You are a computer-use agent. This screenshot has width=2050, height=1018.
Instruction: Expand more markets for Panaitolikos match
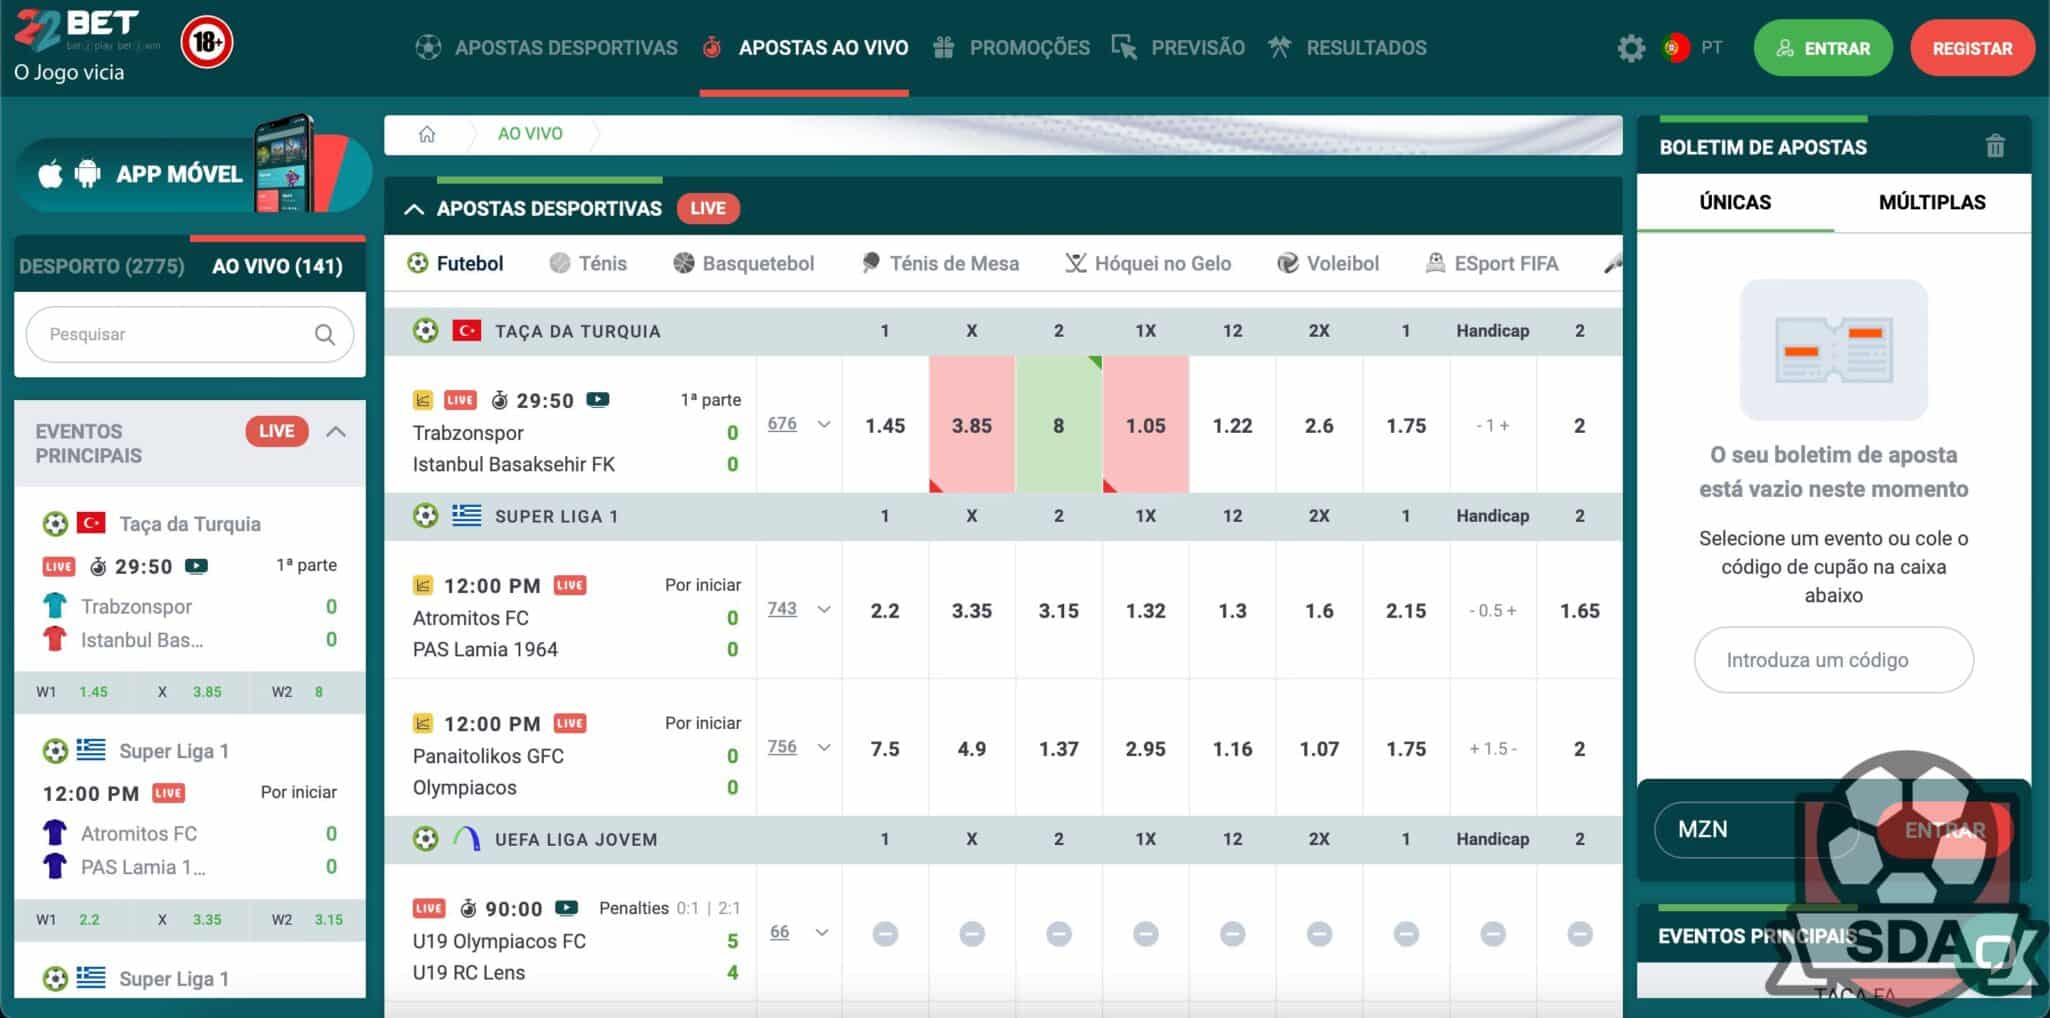click(823, 747)
